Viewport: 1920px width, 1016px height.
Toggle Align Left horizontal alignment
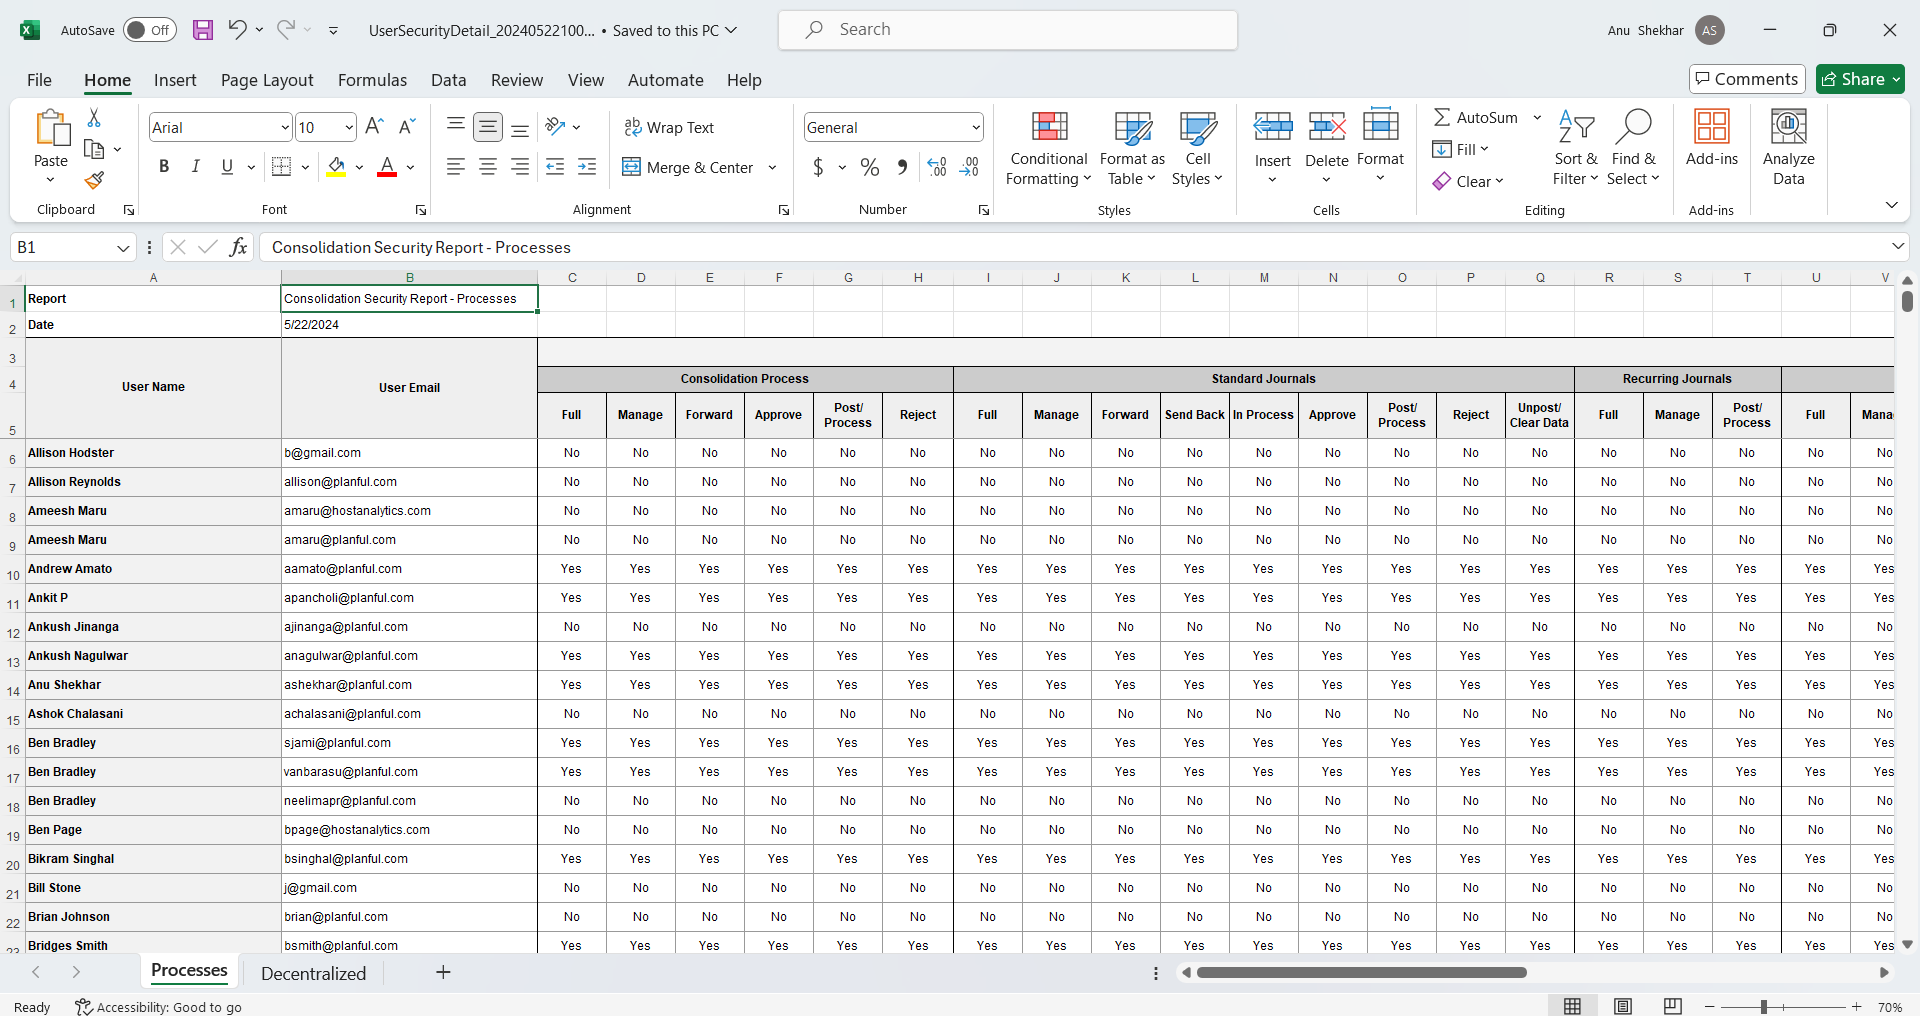(456, 167)
